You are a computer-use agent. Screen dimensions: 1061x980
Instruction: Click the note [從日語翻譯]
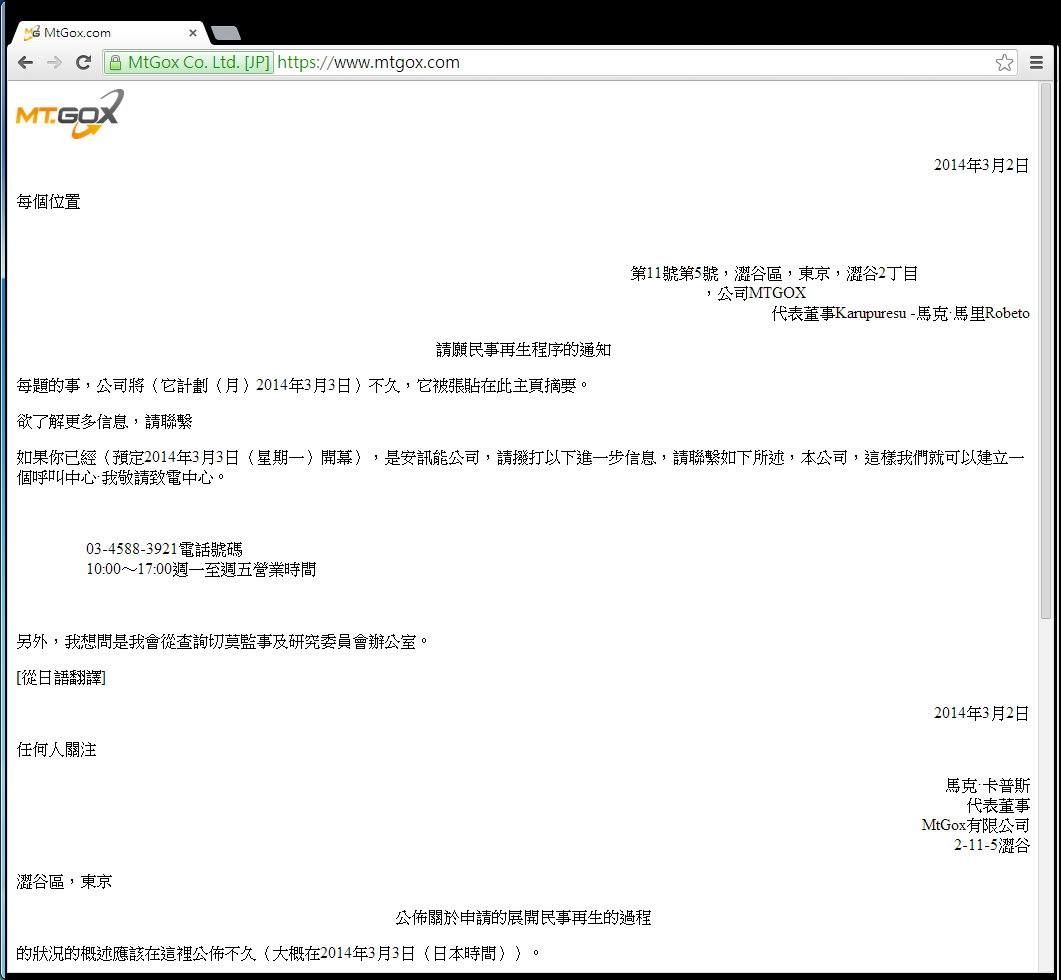tap(61, 677)
